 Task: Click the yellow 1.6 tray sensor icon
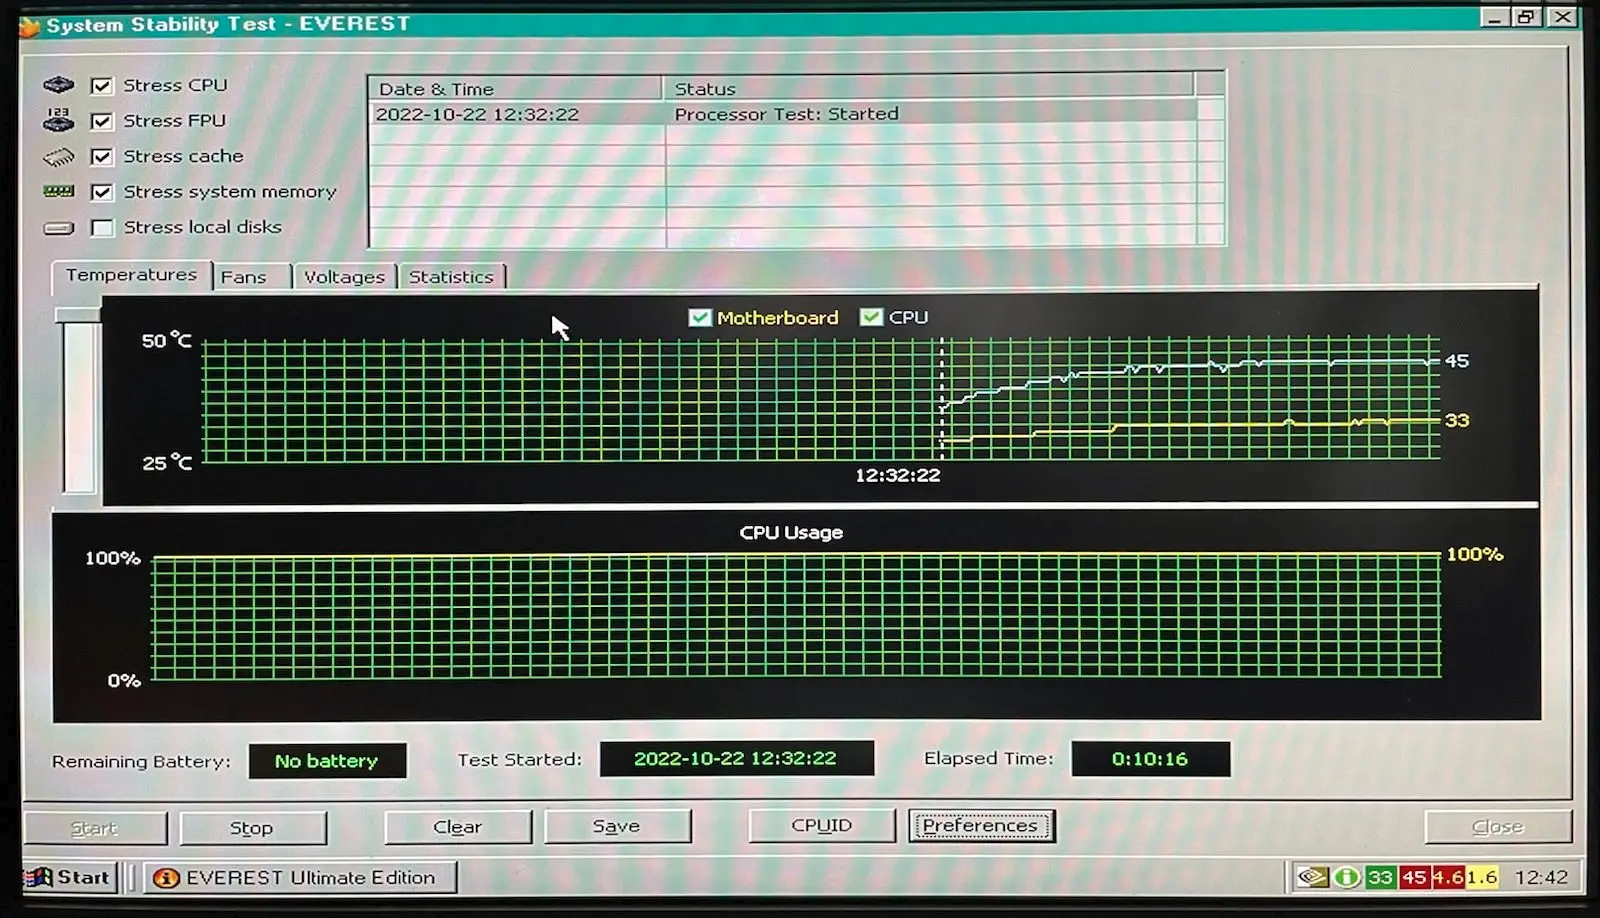(x=1482, y=877)
